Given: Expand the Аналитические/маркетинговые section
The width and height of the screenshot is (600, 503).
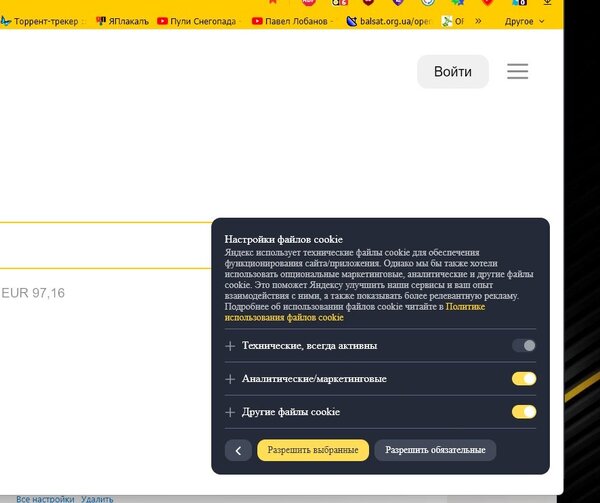Looking at the screenshot, I should [x=230, y=379].
